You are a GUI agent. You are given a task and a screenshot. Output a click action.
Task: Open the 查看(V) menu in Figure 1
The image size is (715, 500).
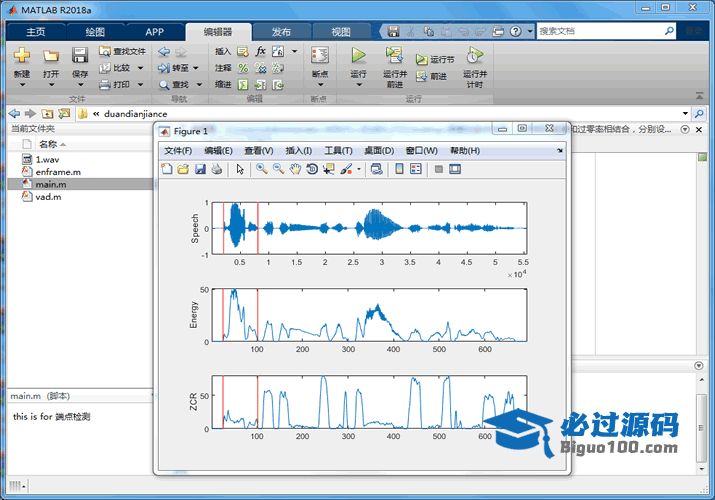[259, 151]
